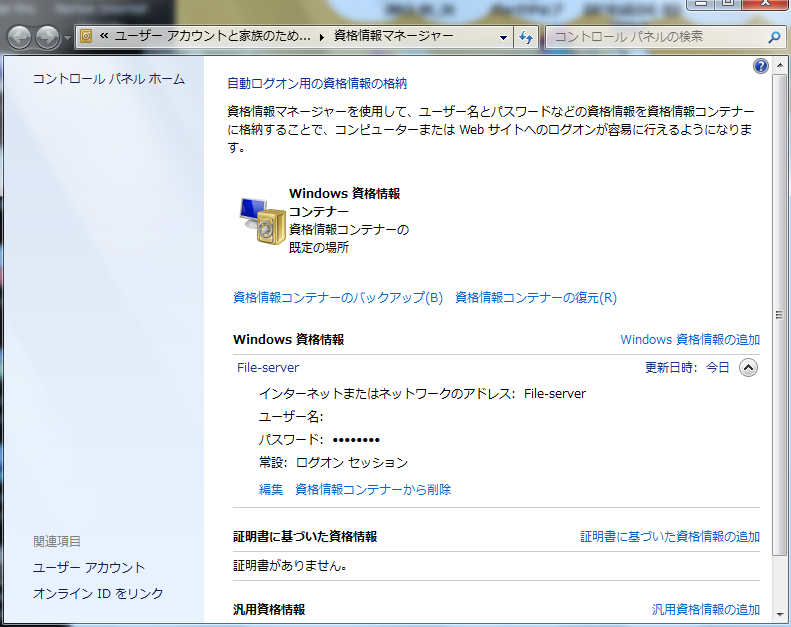Go to コントロール パネル ホーム
This screenshot has height=627, width=791.
click(109, 79)
